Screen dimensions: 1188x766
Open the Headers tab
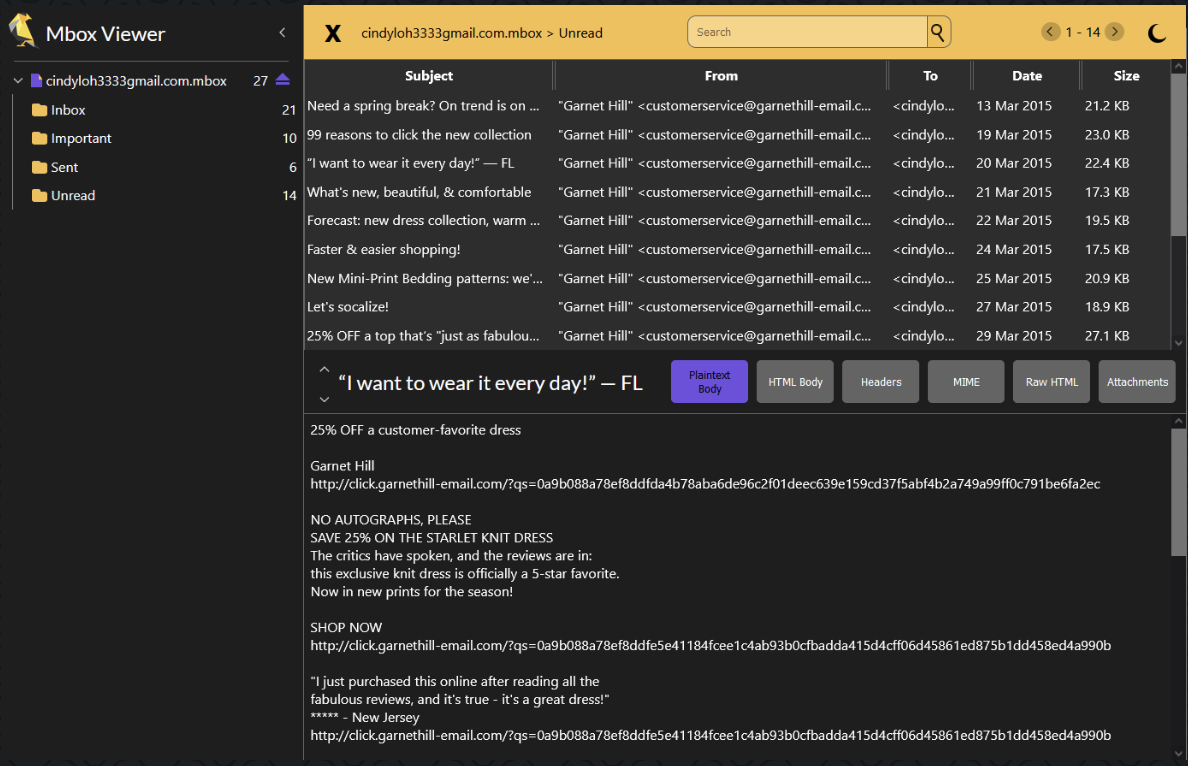click(x=880, y=382)
